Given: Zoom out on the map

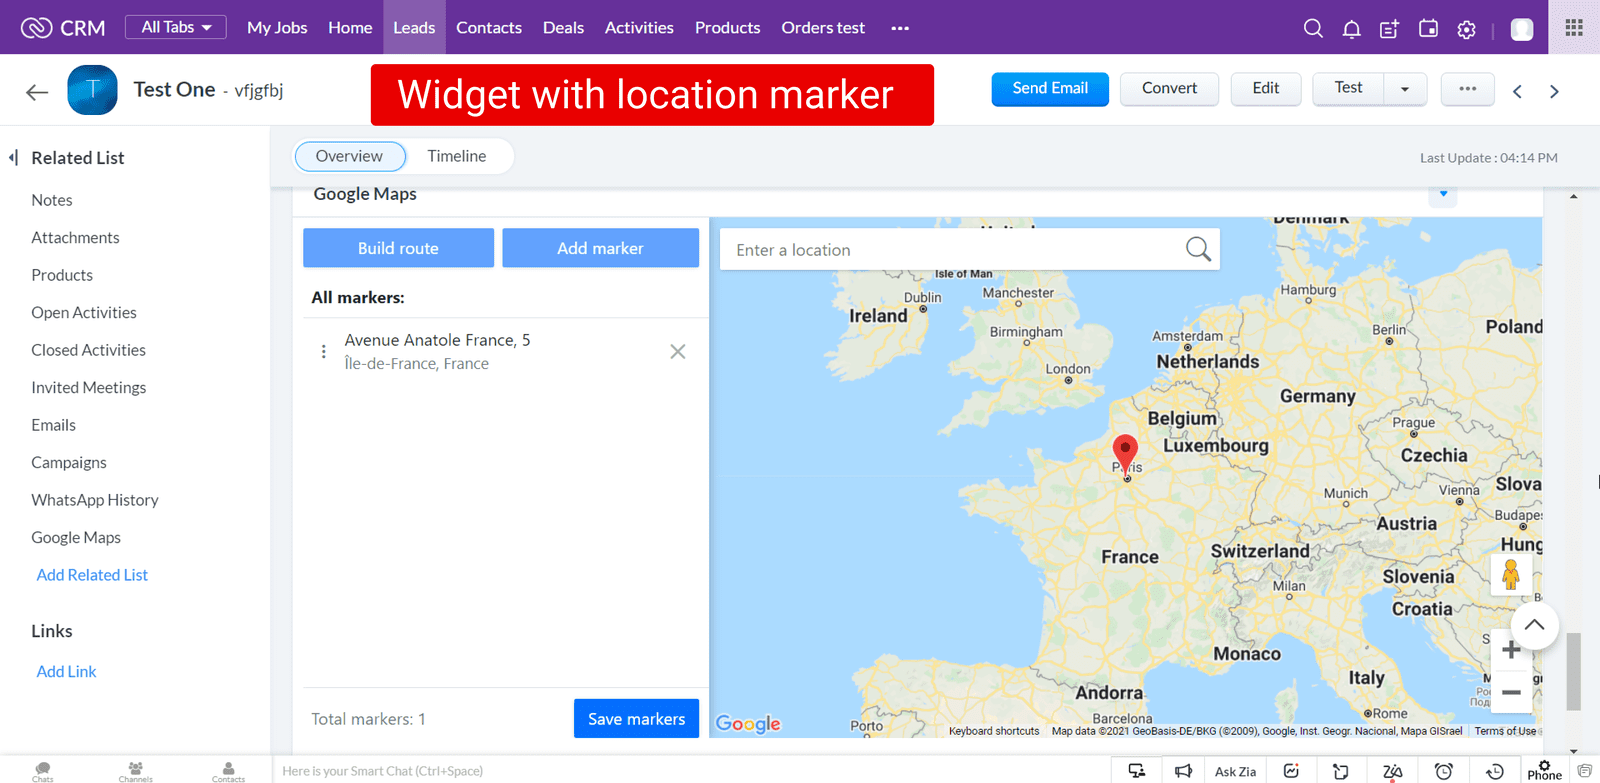Looking at the screenshot, I should coord(1511,692).
